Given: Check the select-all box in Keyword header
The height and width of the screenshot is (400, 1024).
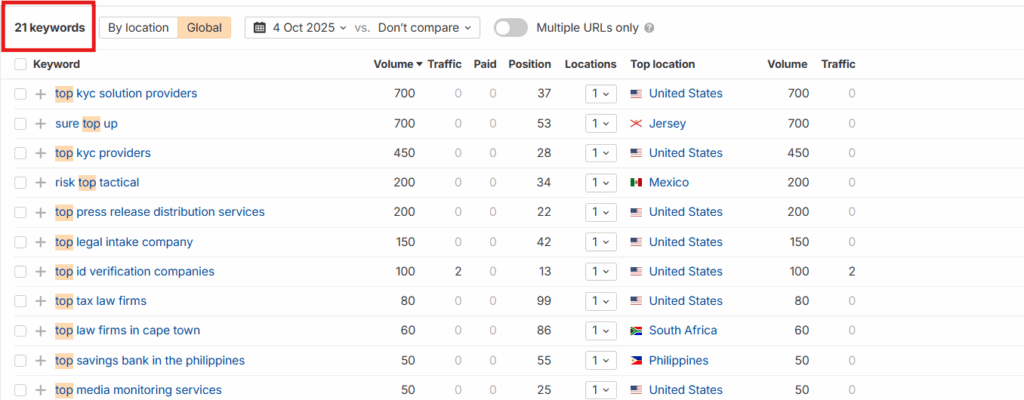Looking at the screenshot, I should [21, 64].
